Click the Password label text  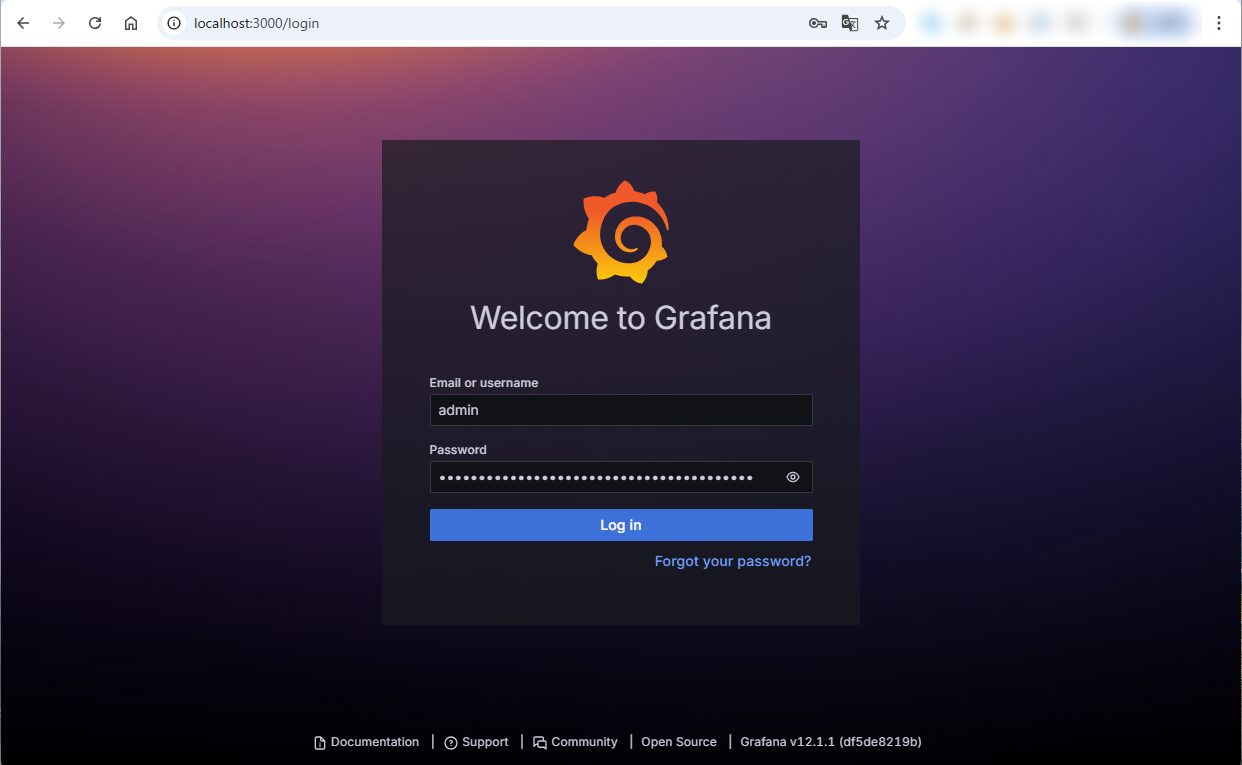coord(458,450)
